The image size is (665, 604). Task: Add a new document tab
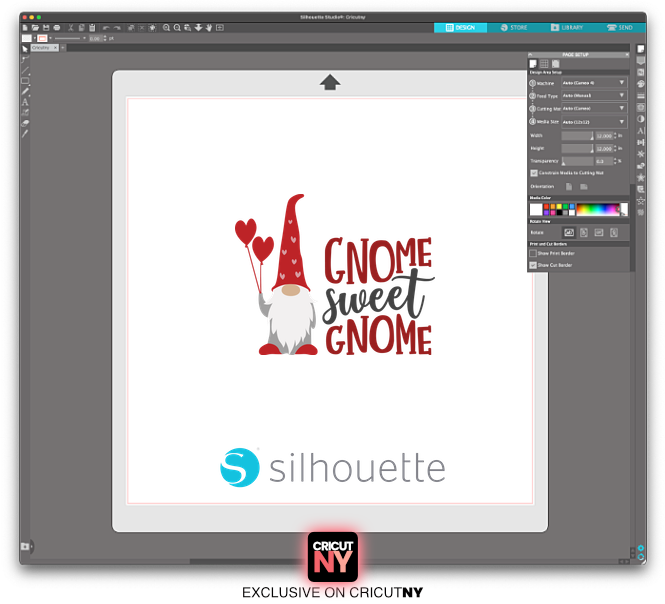point(63,48)
